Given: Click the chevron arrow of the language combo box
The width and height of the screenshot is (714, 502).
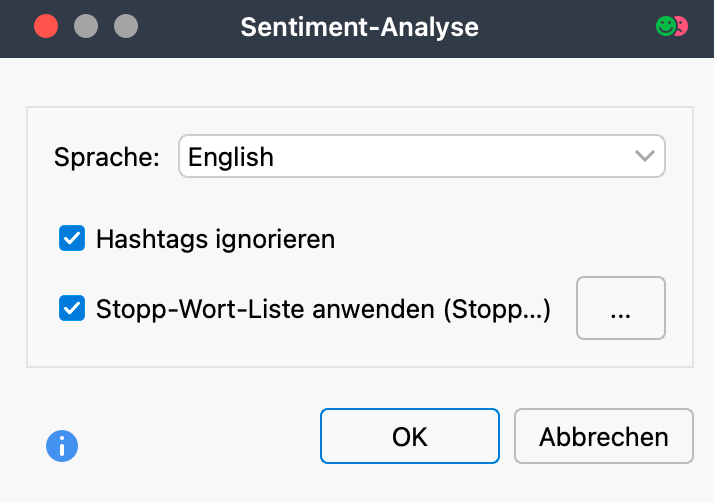Looking at the screenshot, I should (646, 157).
